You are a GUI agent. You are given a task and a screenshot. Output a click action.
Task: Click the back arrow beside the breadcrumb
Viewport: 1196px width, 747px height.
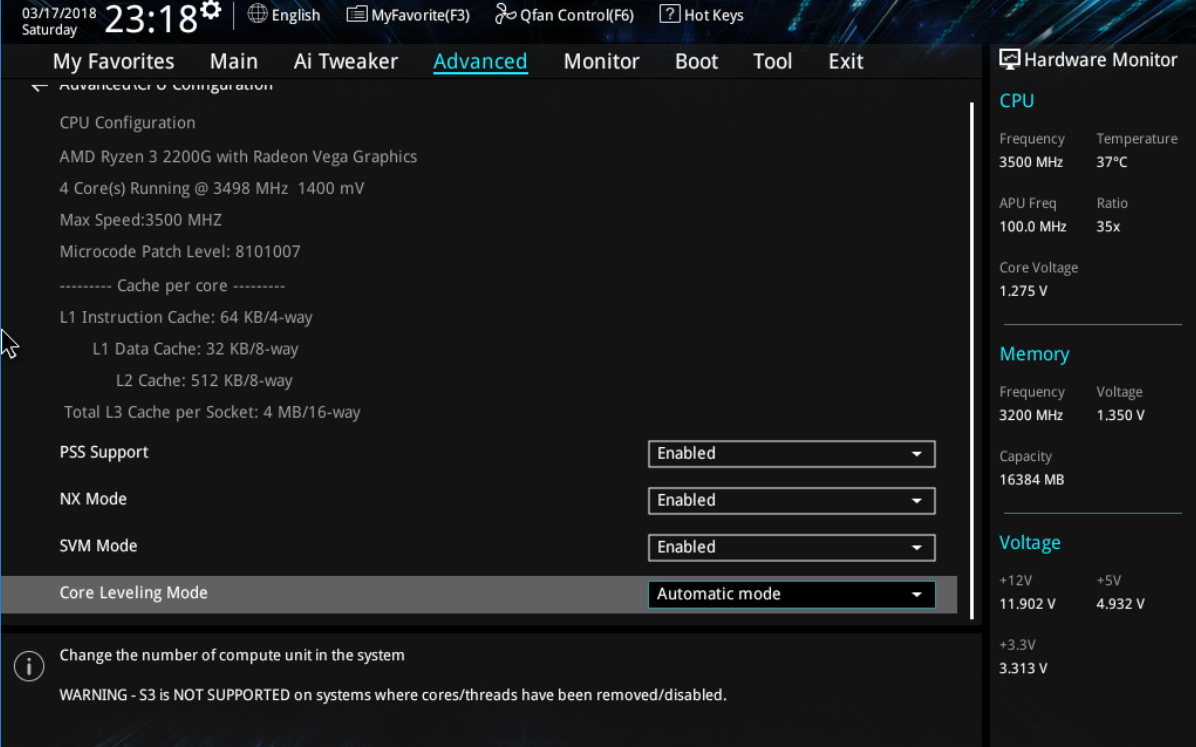[x=39, y=85]
